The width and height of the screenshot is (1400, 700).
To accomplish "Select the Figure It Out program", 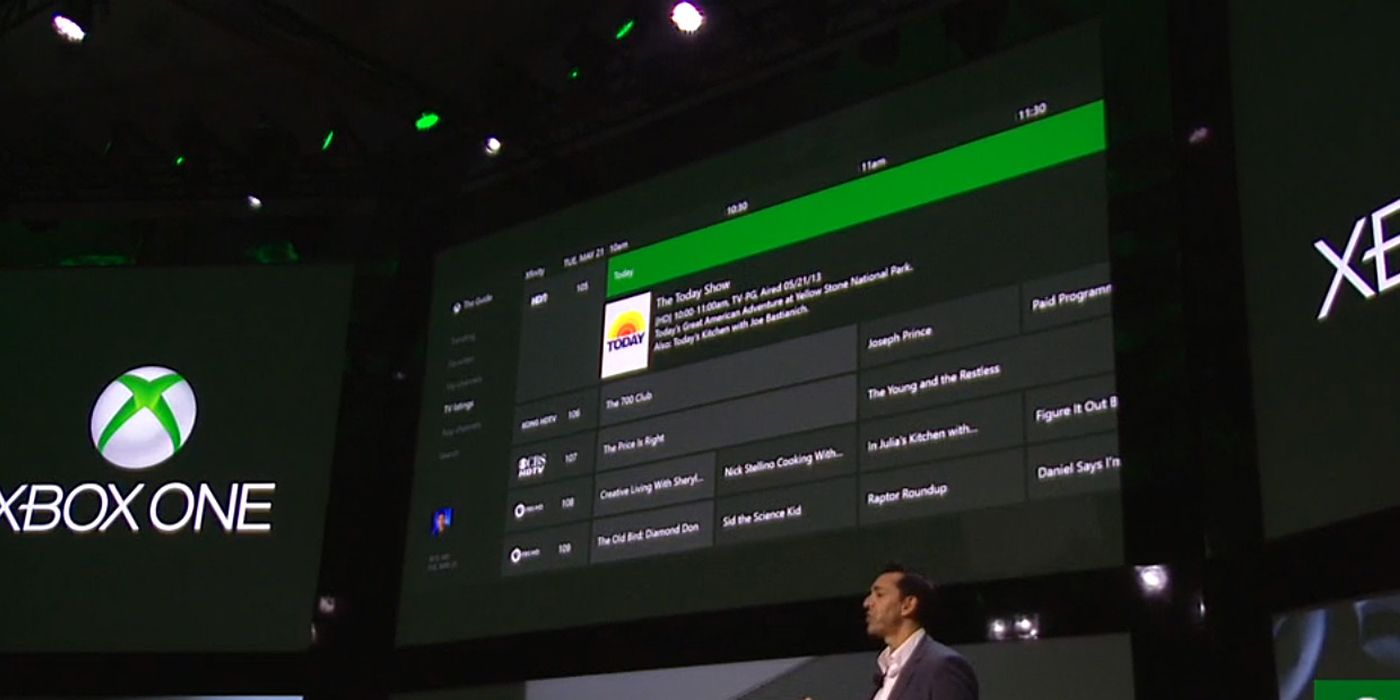I will 1072,409.
